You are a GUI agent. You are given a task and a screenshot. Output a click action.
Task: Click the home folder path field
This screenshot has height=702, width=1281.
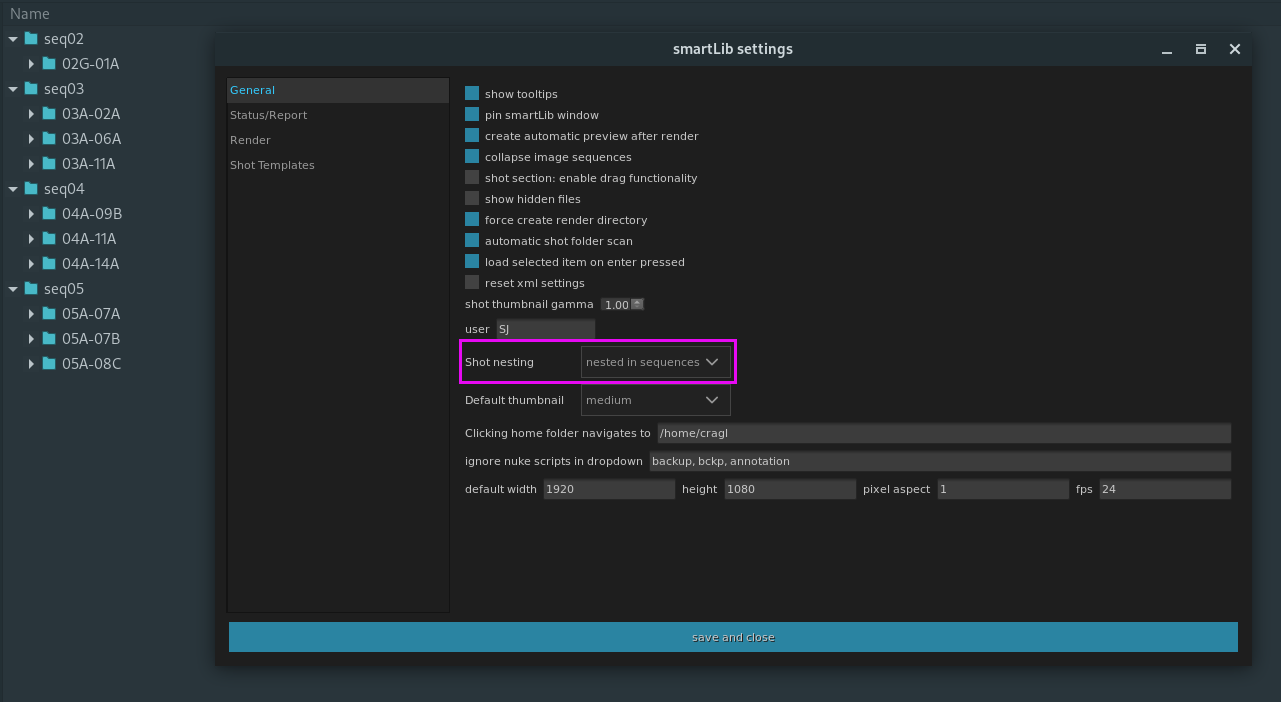943,433
